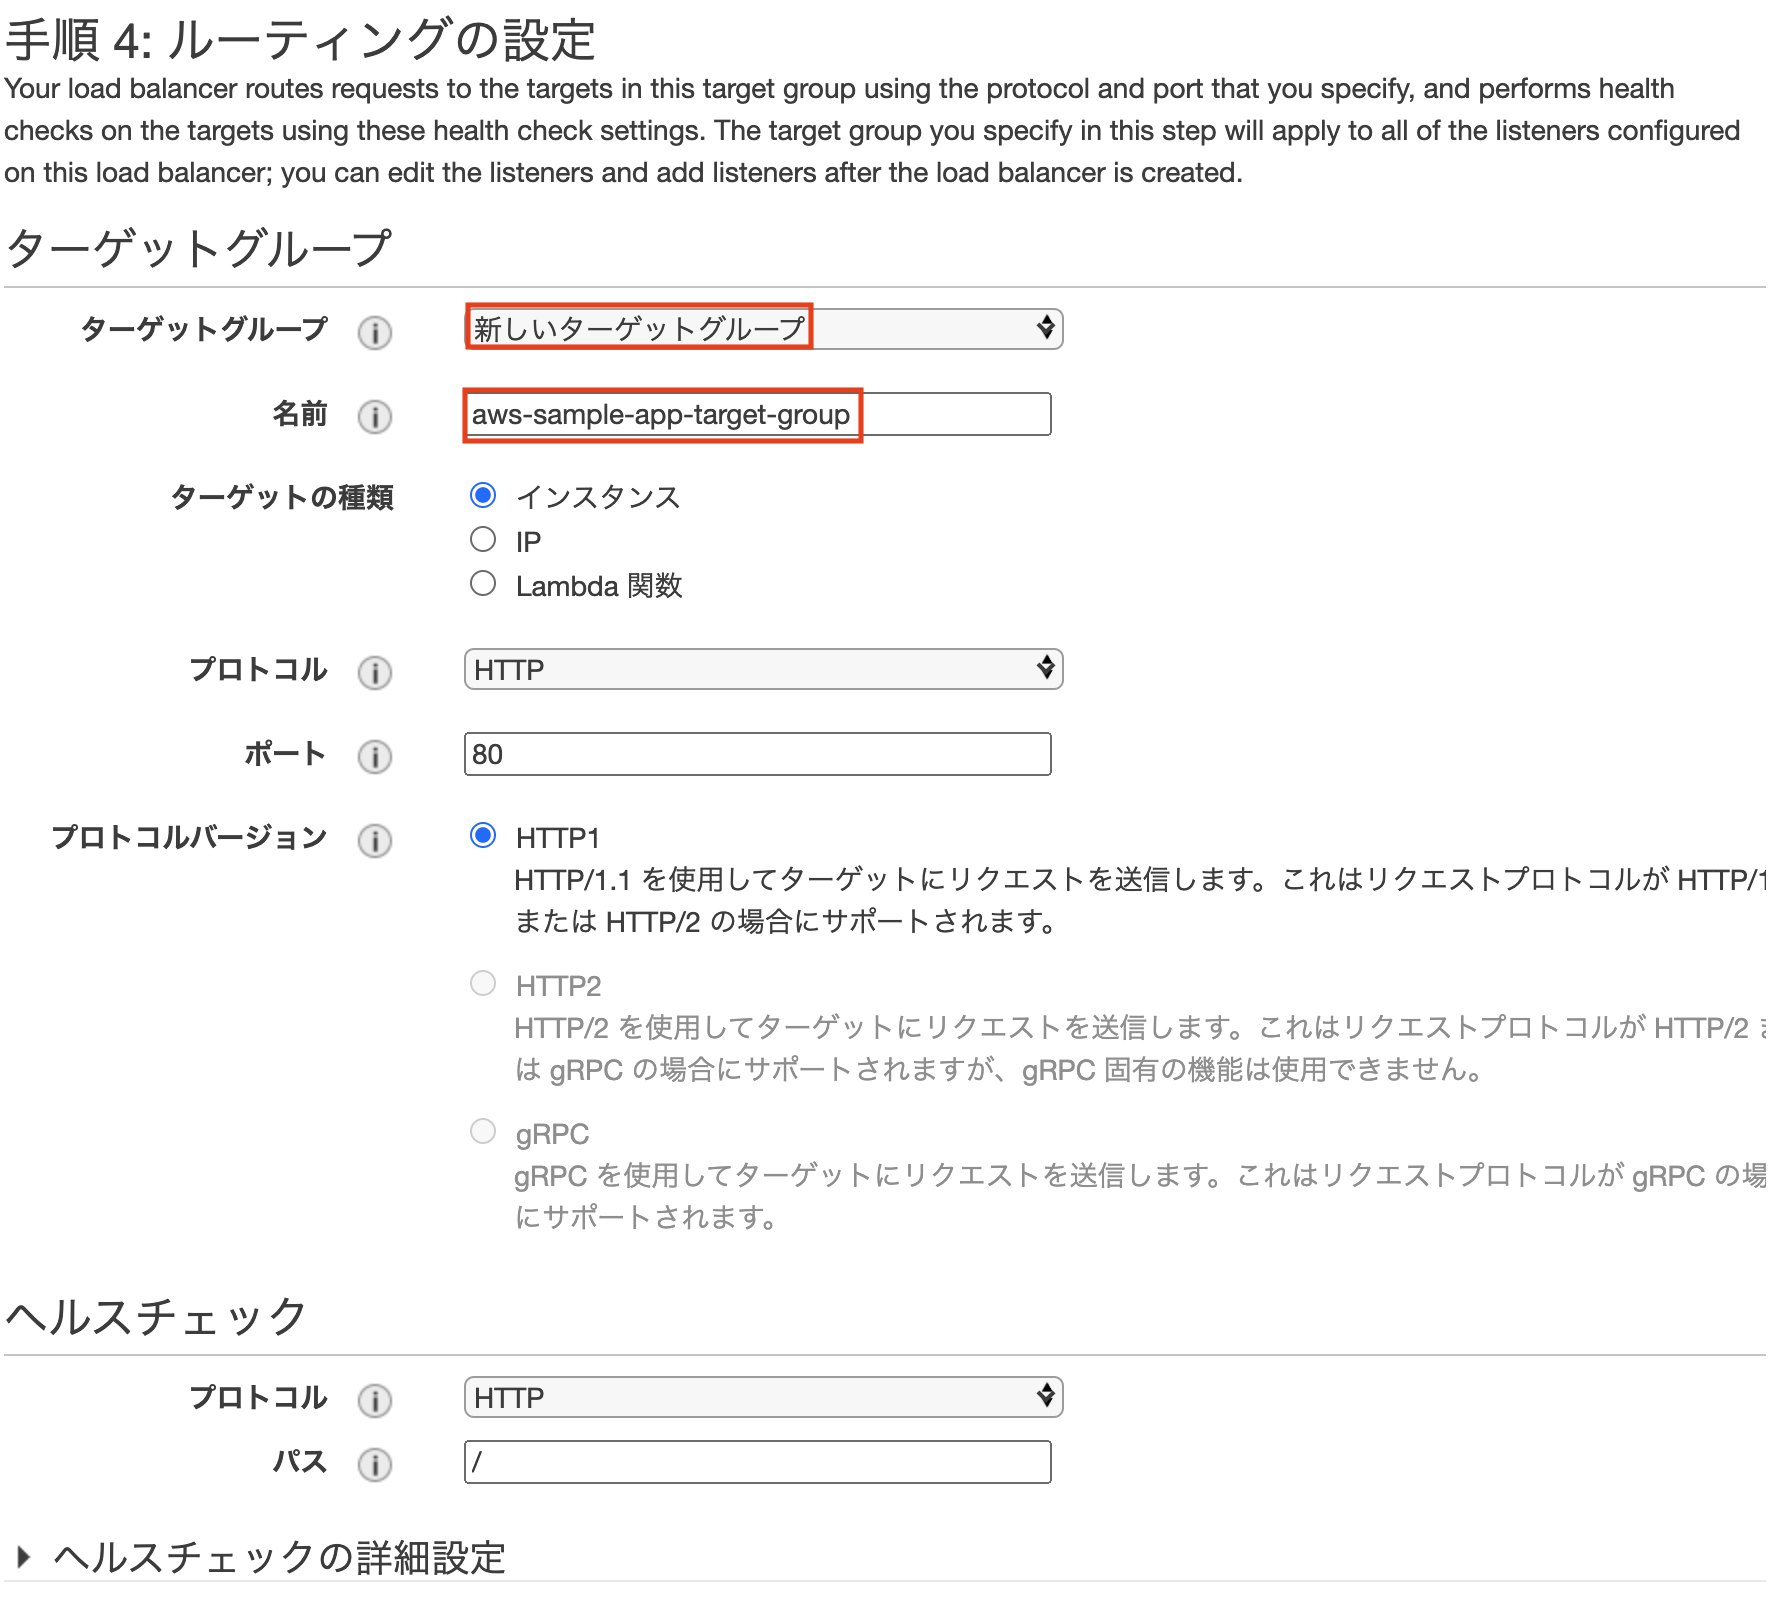Click info icon beside health check プロトコル
Screen dimensions: 1780x1614
pos(375,1400)
